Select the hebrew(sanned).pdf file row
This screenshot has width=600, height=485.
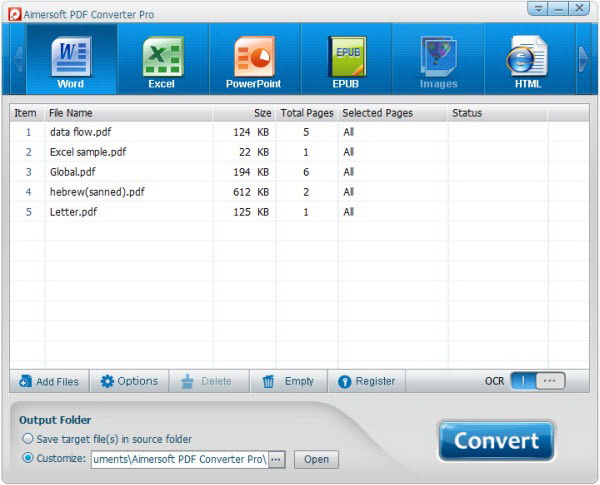coord(299,192)
